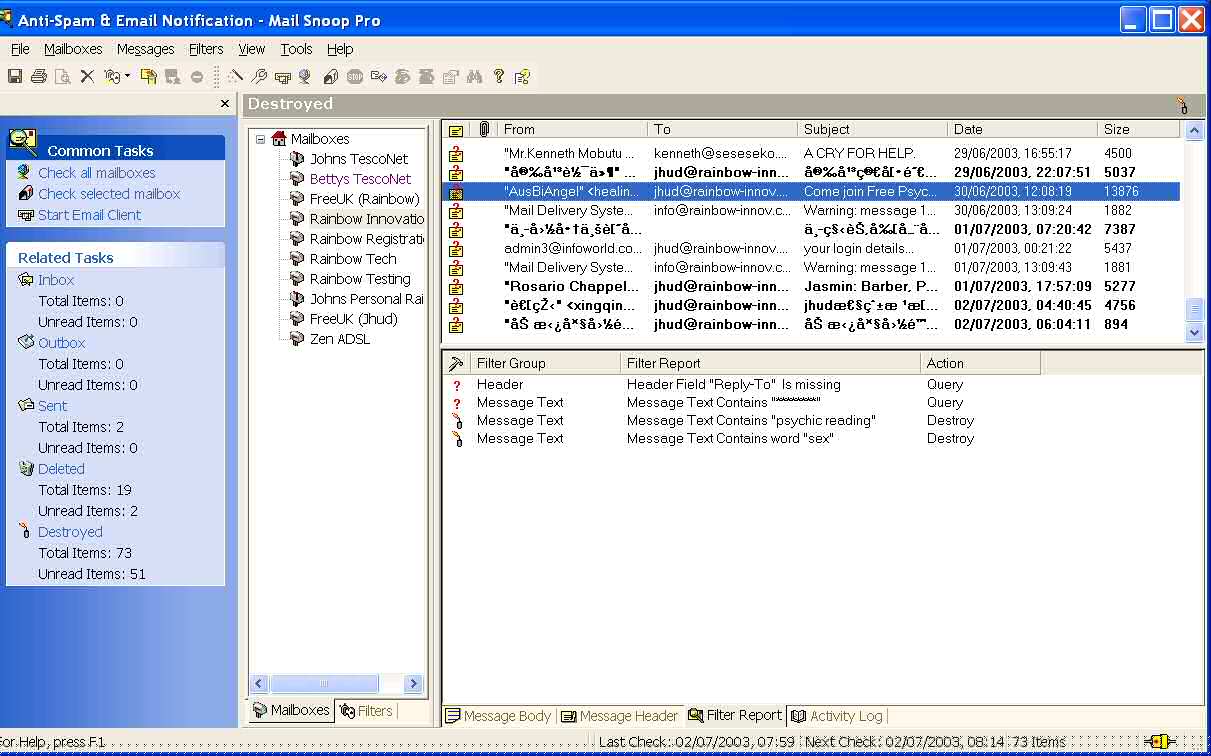Click the computer toolbar icon beside the wrench
Viewport: 1211px width, 756px height.
pyautogui.click(x=283, y=76)
